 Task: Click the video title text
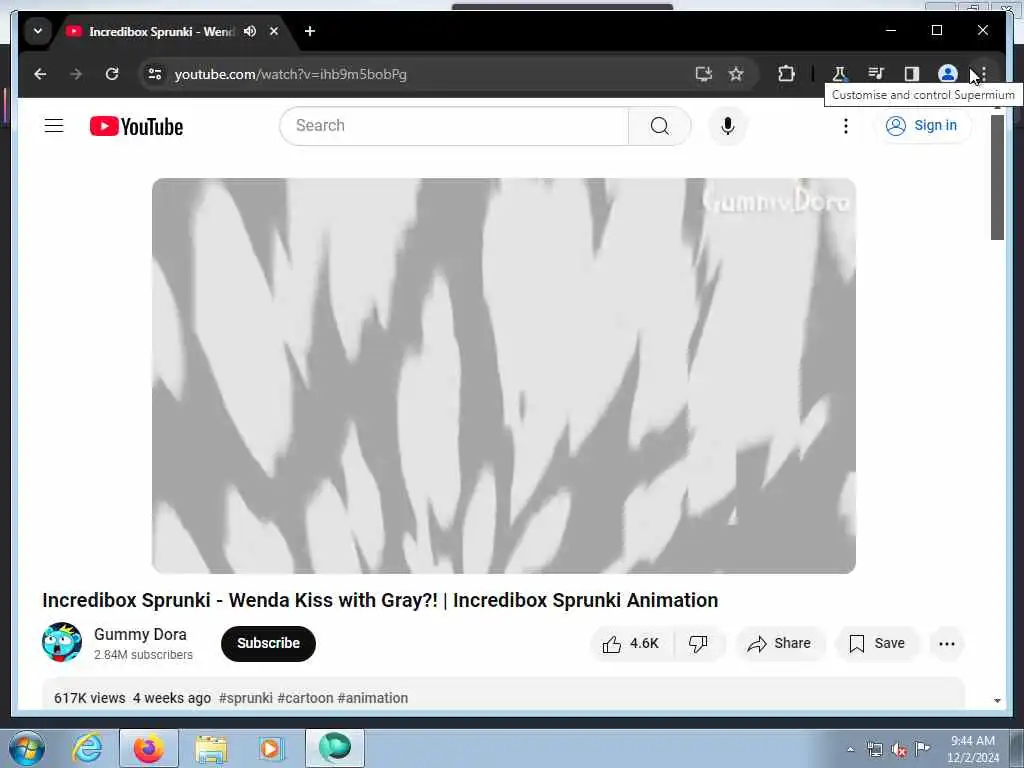(380, 600)
